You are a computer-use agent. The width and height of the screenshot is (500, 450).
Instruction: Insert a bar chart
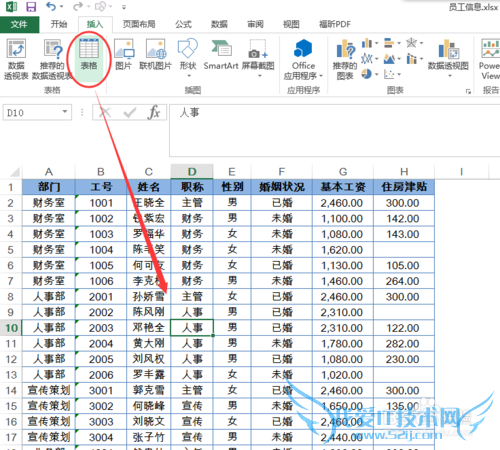pos(389,43)
